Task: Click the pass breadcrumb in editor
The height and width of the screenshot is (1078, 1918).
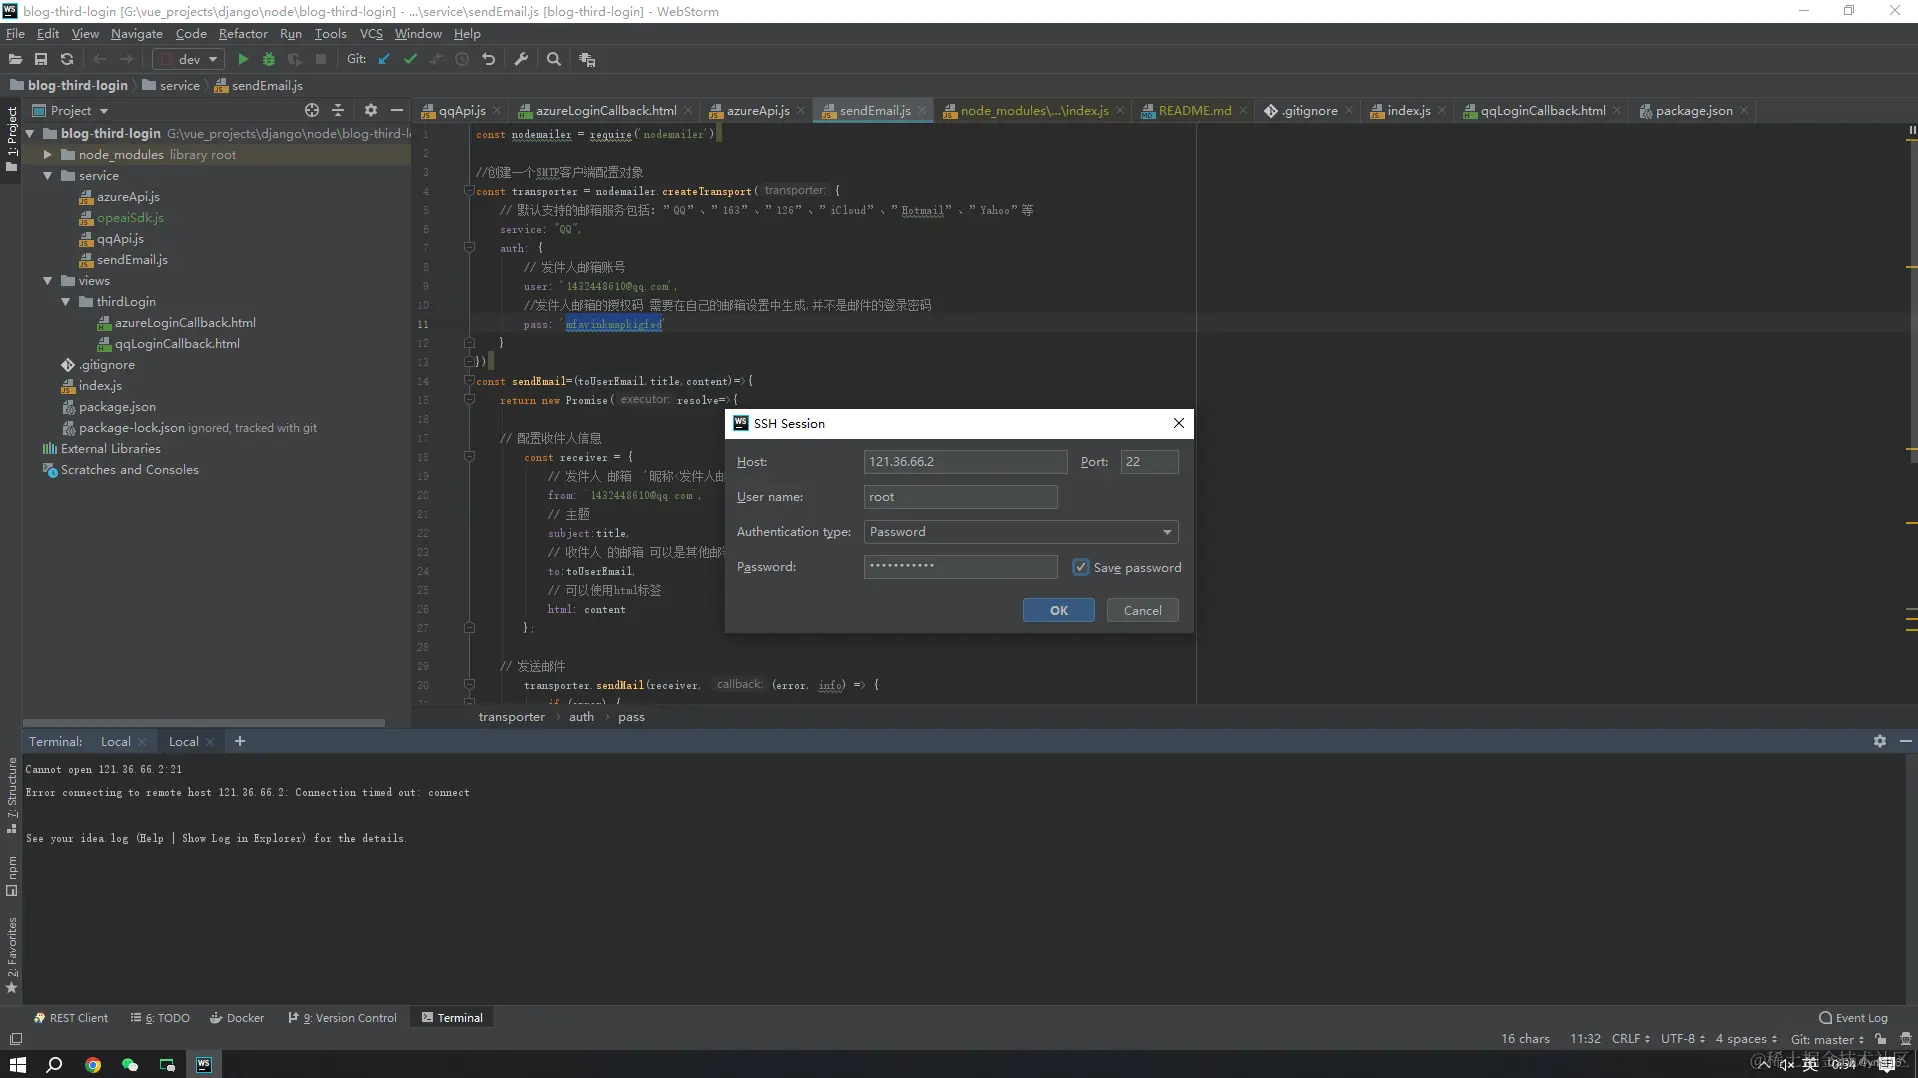Action: 631,717
